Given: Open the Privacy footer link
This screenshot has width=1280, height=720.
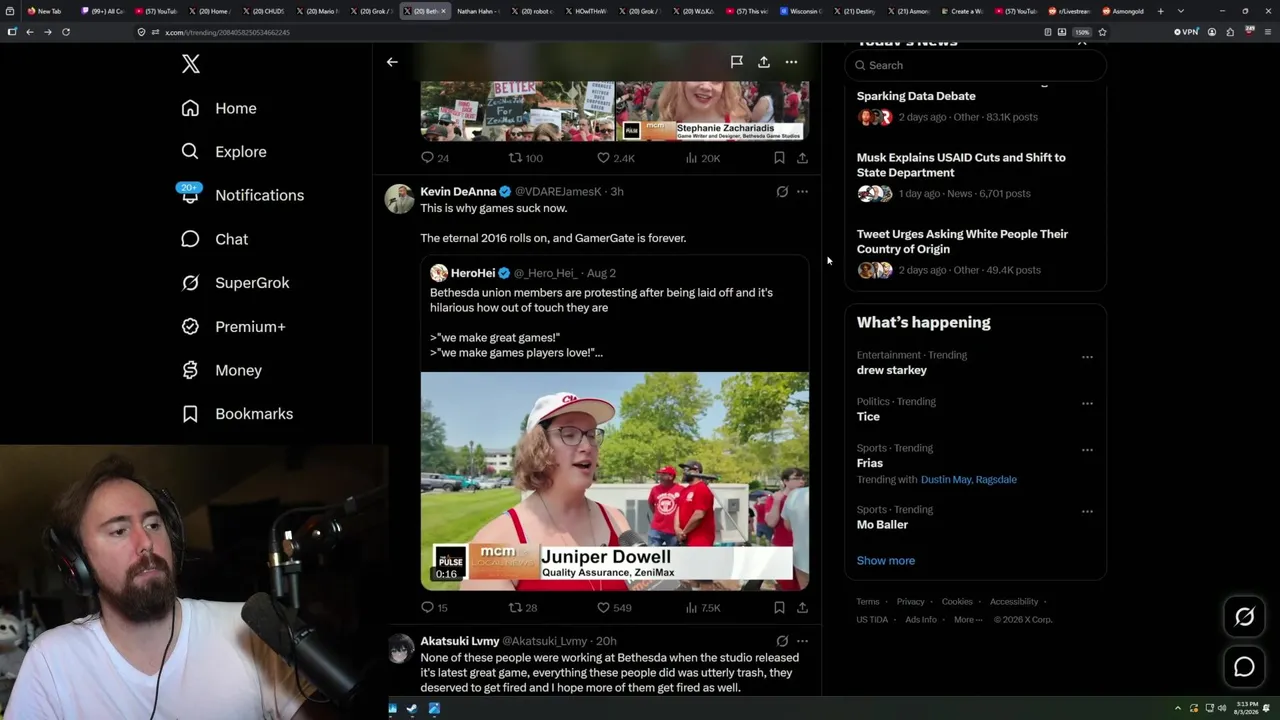Looking at the screenshot, I should tap(911, 602).
